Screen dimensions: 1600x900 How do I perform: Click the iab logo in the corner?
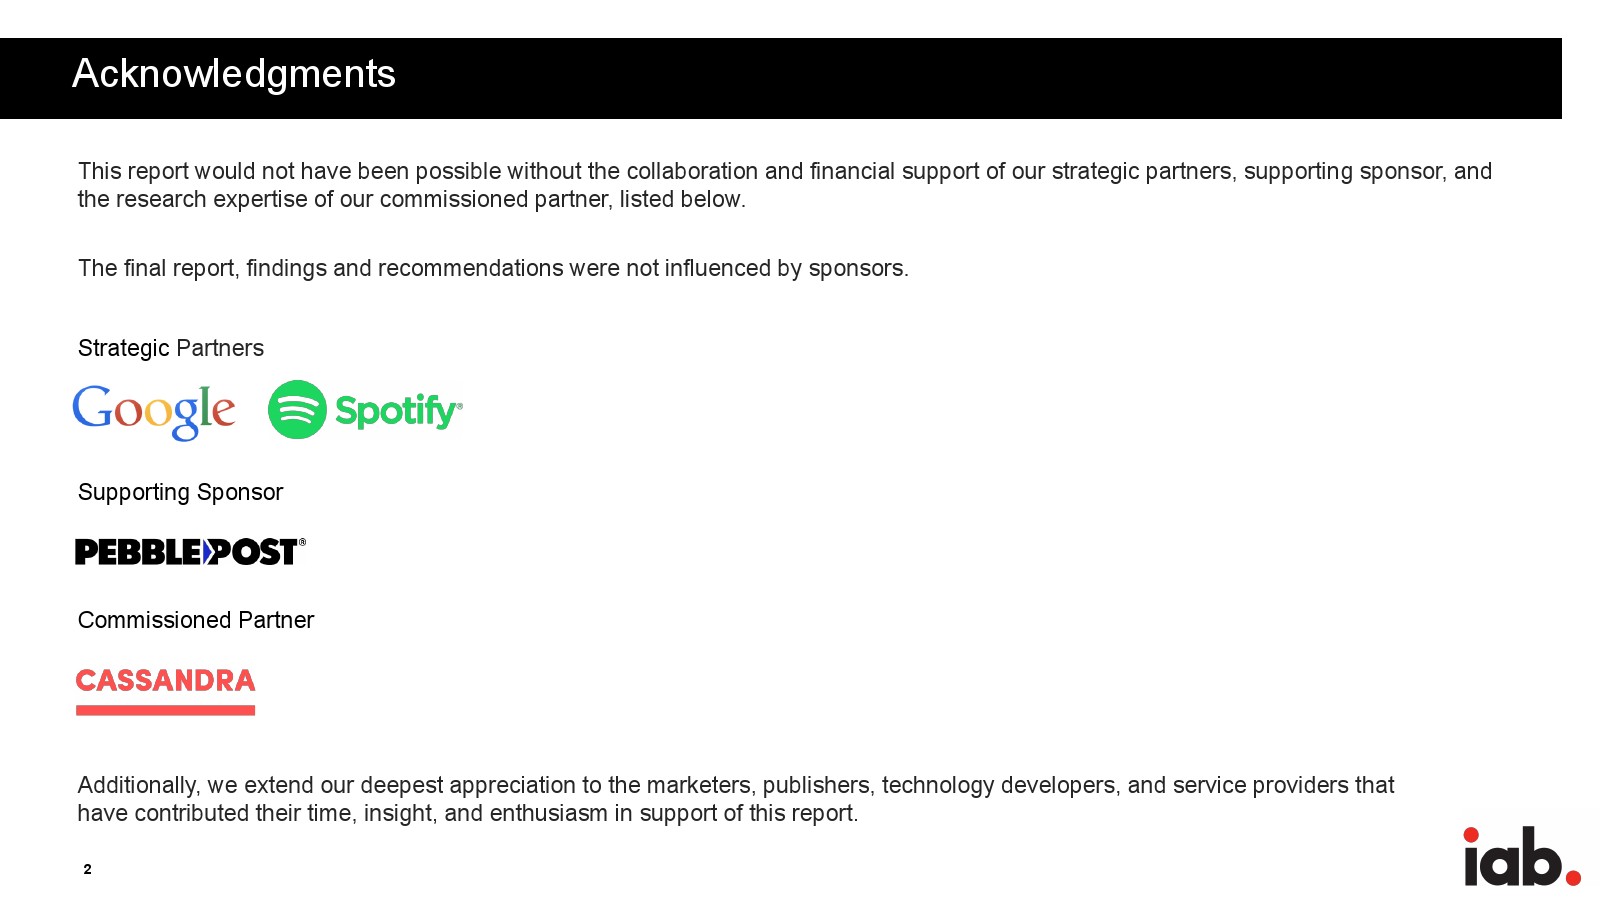[x=1520, y=857]
